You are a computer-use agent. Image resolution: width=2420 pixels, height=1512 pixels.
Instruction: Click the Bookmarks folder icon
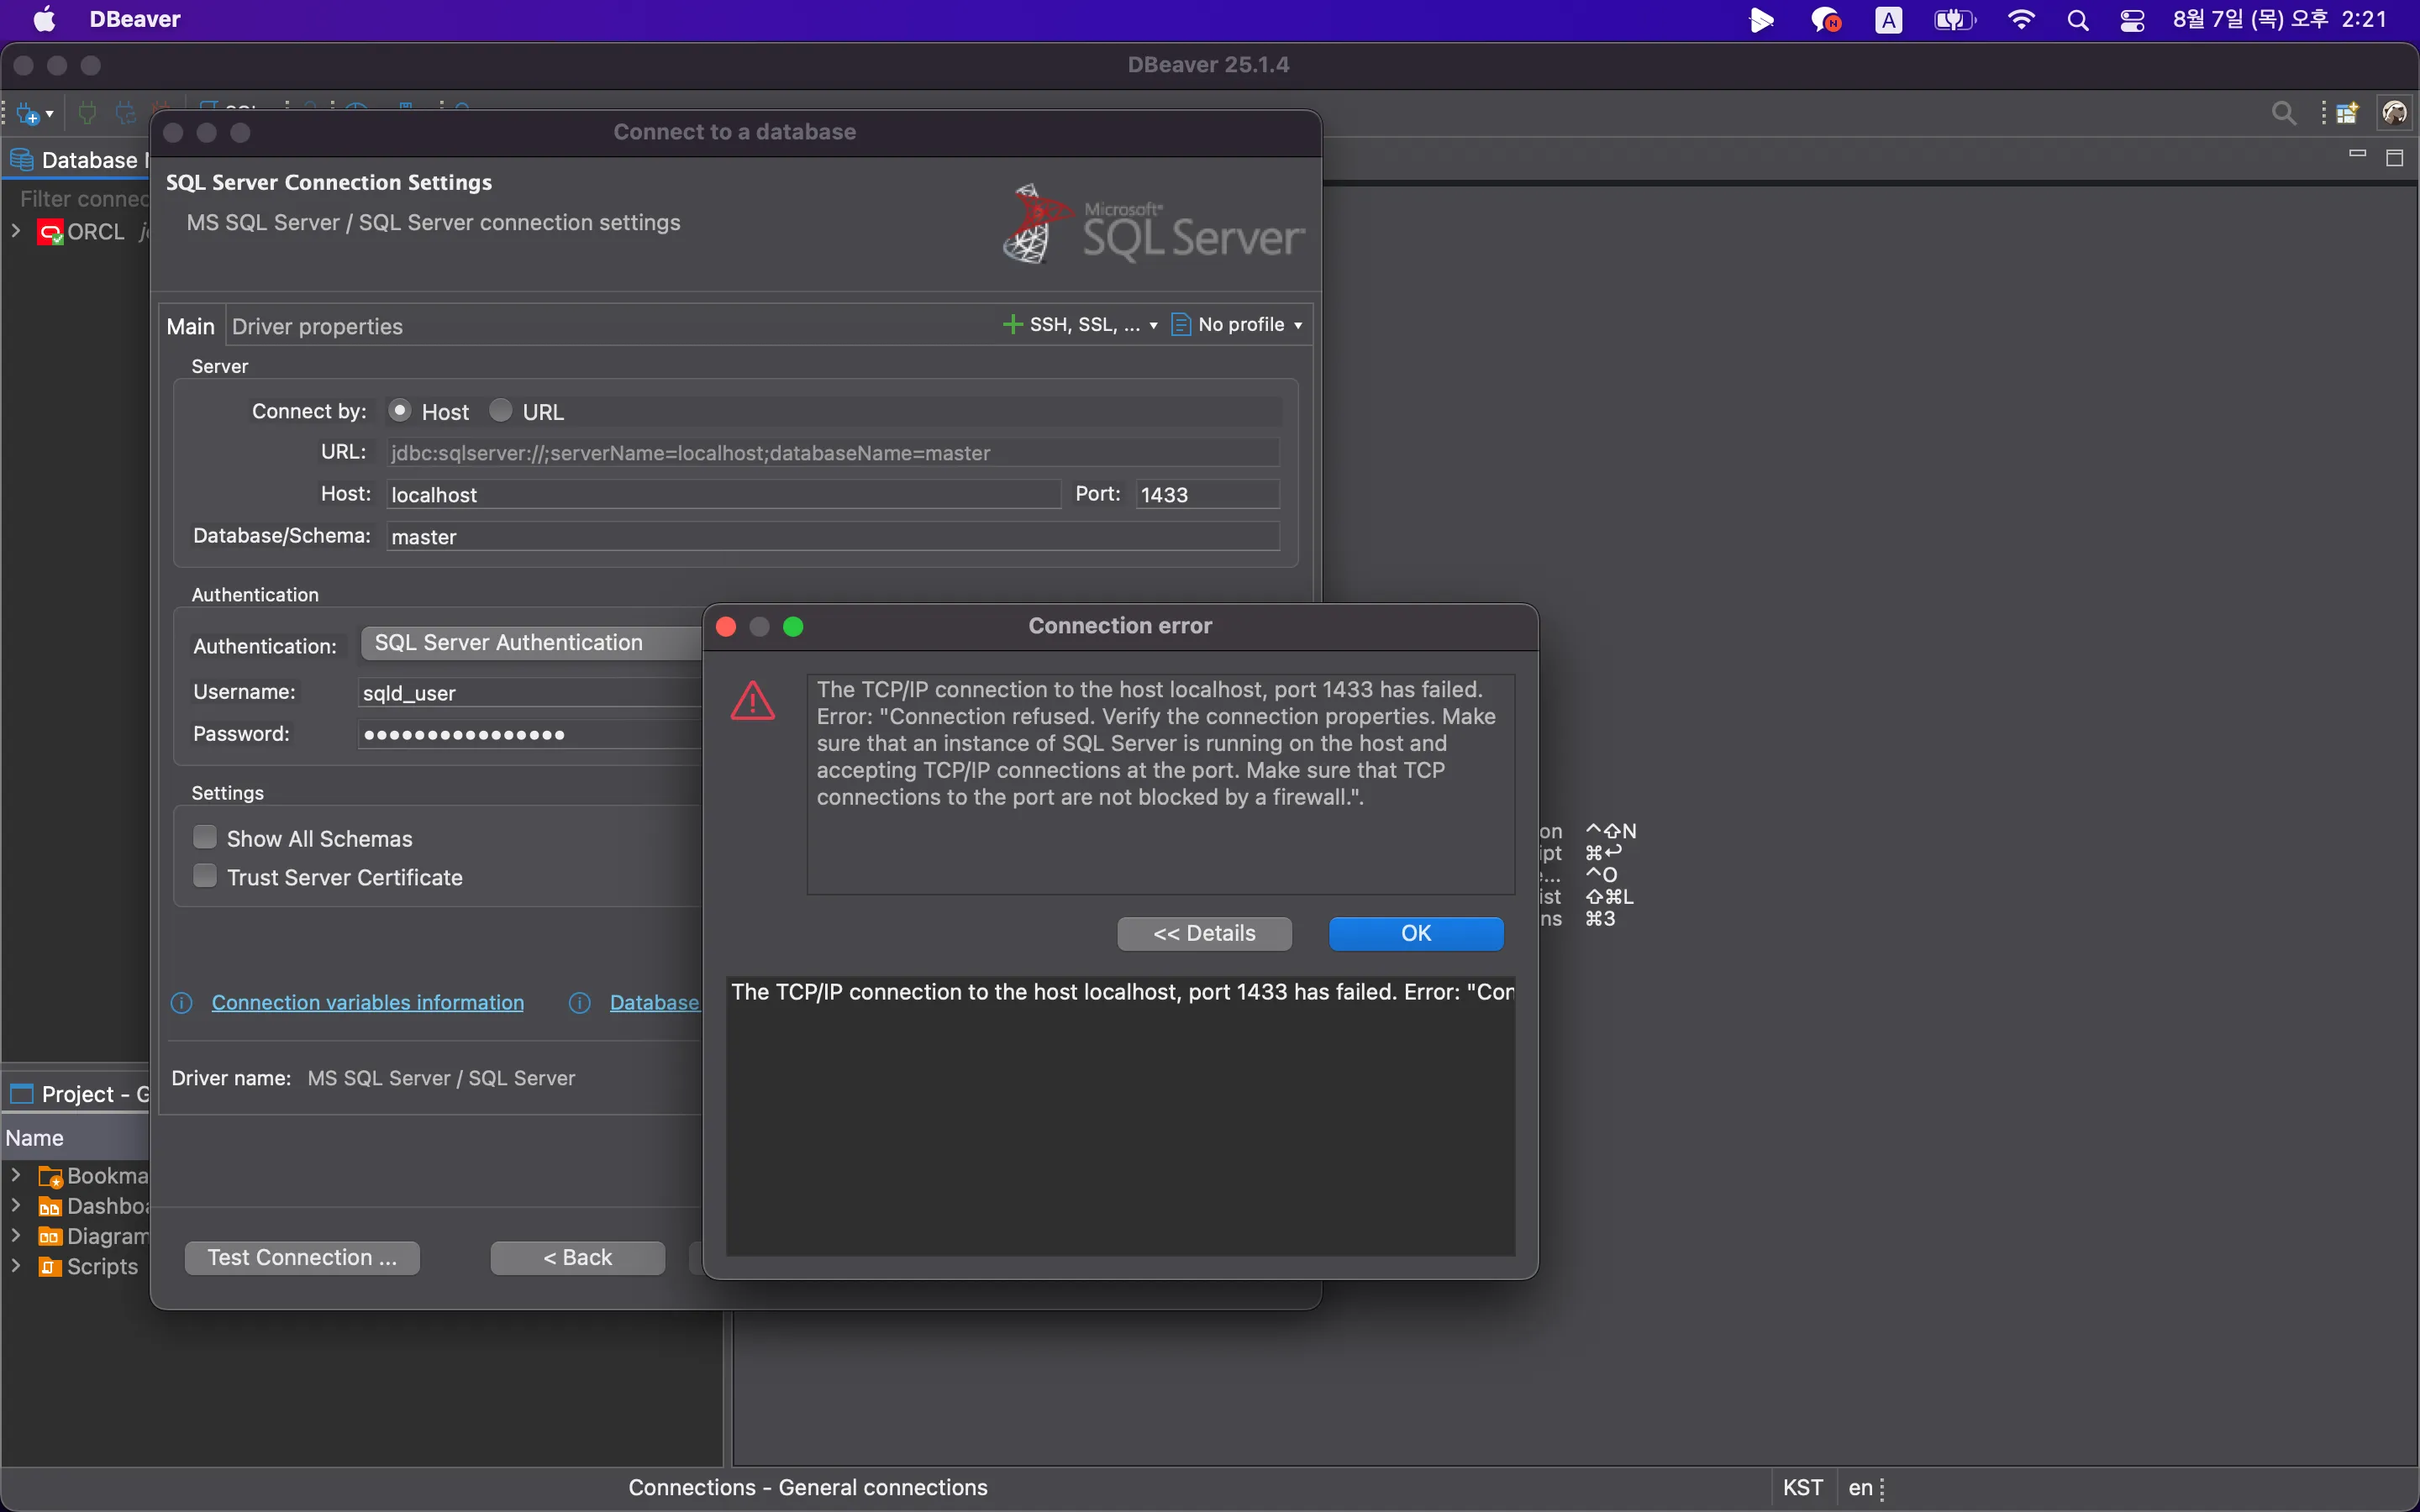tap(50, 1177)
